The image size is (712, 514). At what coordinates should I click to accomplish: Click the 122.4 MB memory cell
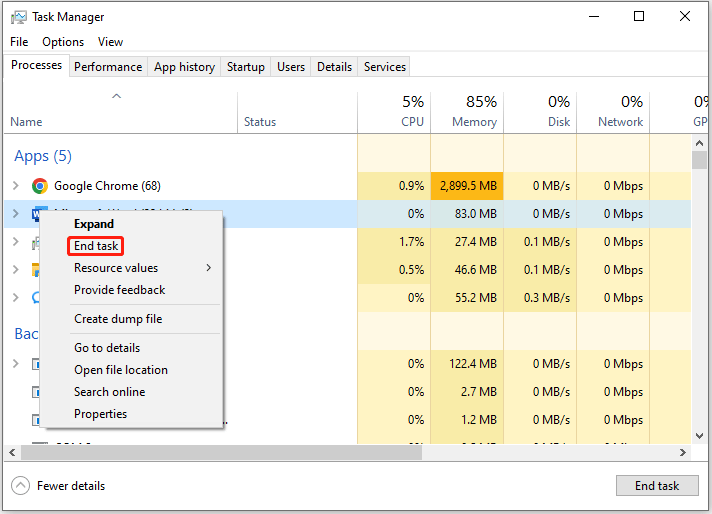(467, 364)
